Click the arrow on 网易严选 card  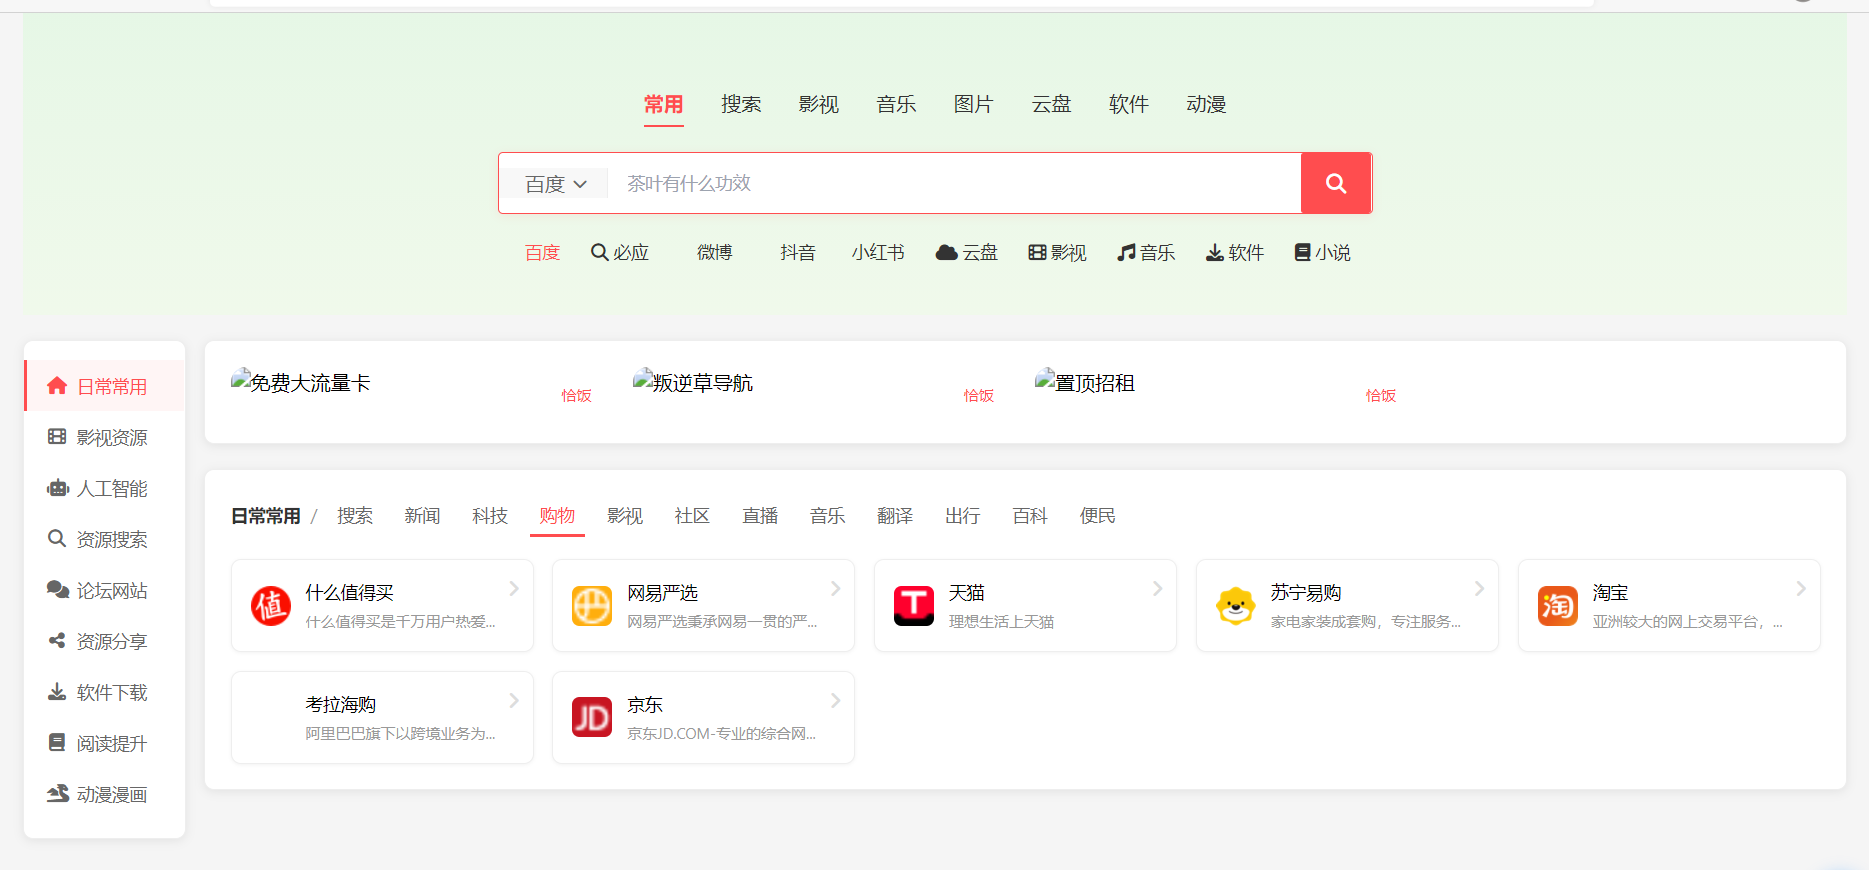pyautogui.click(x=836, y=589)
